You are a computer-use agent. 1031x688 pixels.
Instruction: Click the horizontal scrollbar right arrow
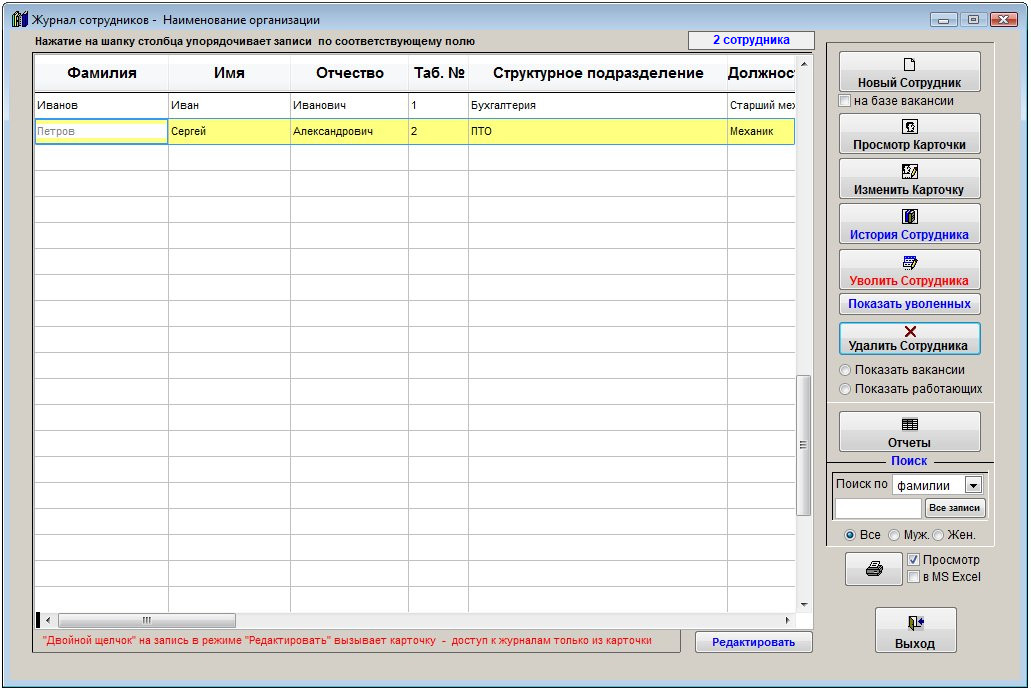pos(788,620)
